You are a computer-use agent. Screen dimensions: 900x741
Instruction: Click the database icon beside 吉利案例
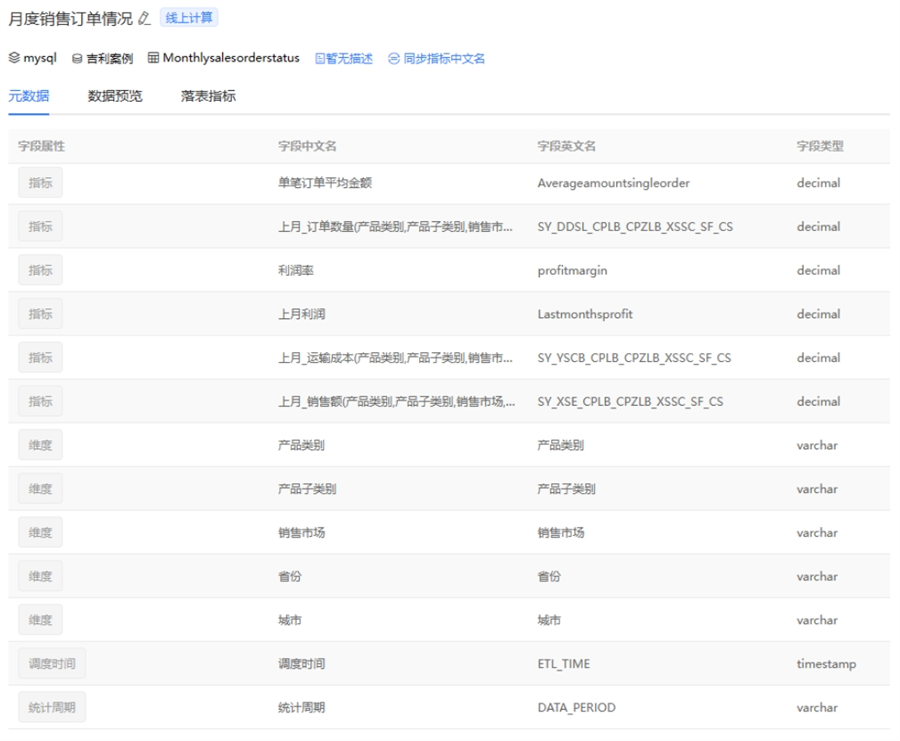74,57
